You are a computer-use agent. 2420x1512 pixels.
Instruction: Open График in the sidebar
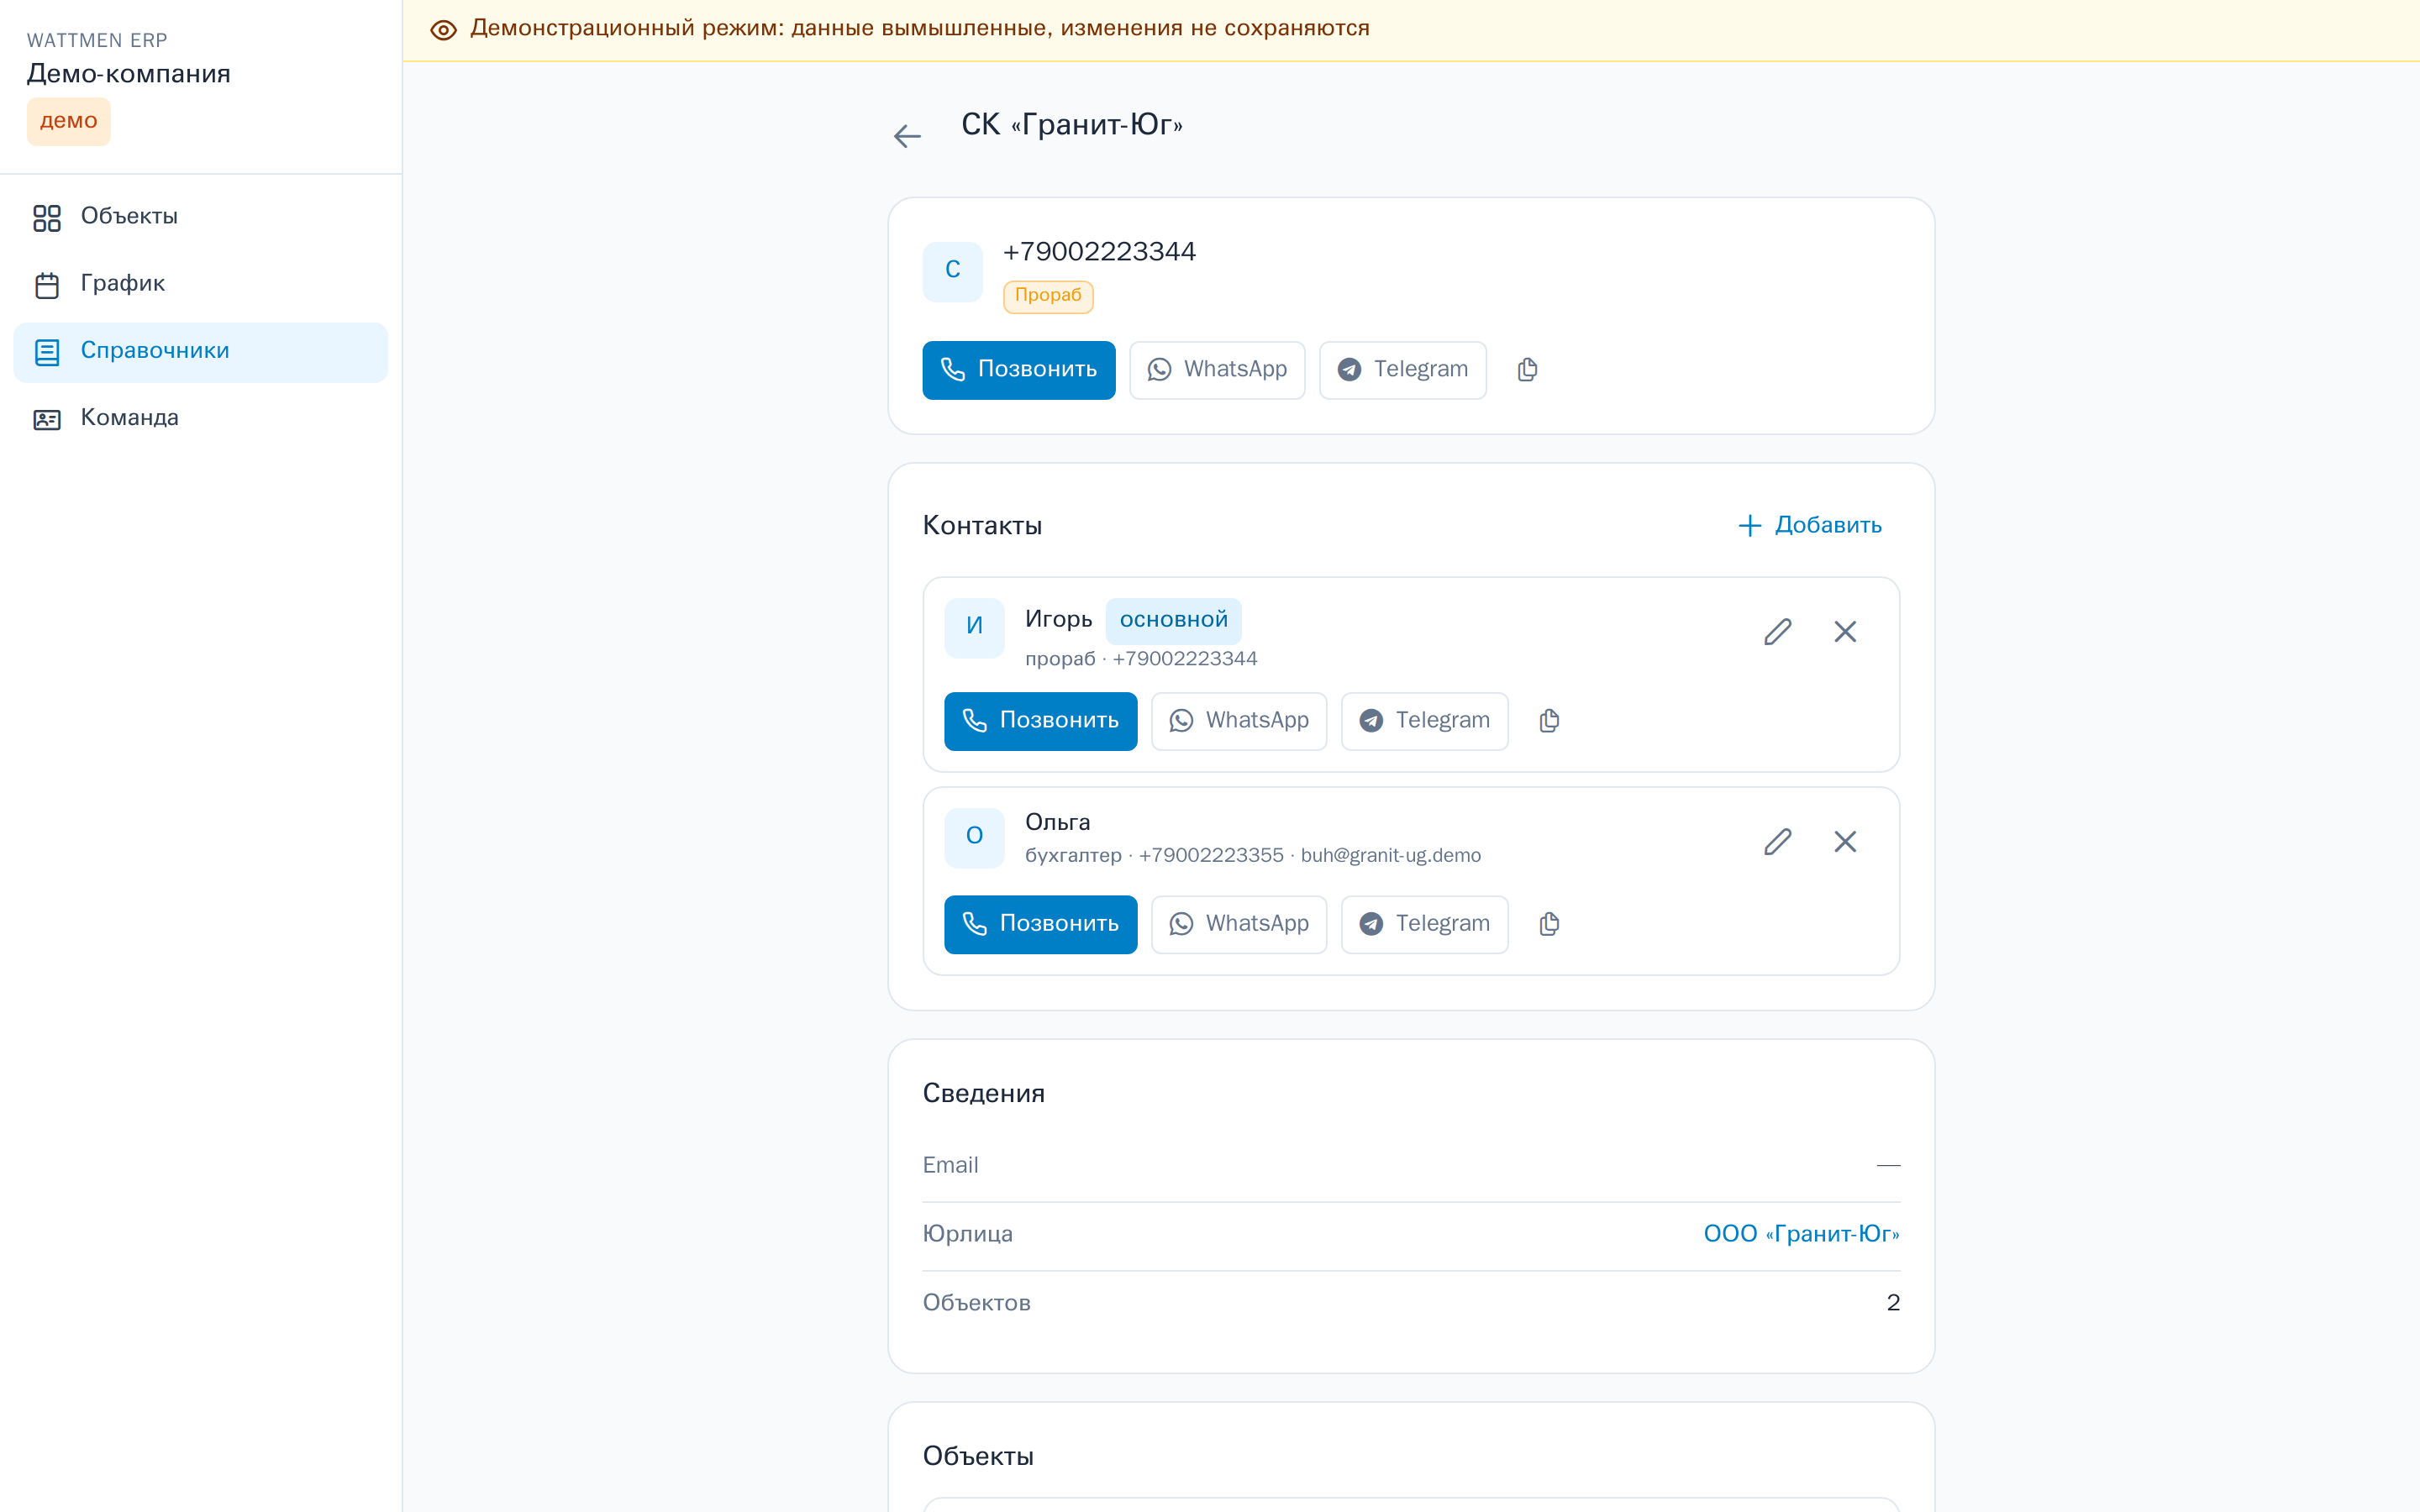tap(200, 284)
